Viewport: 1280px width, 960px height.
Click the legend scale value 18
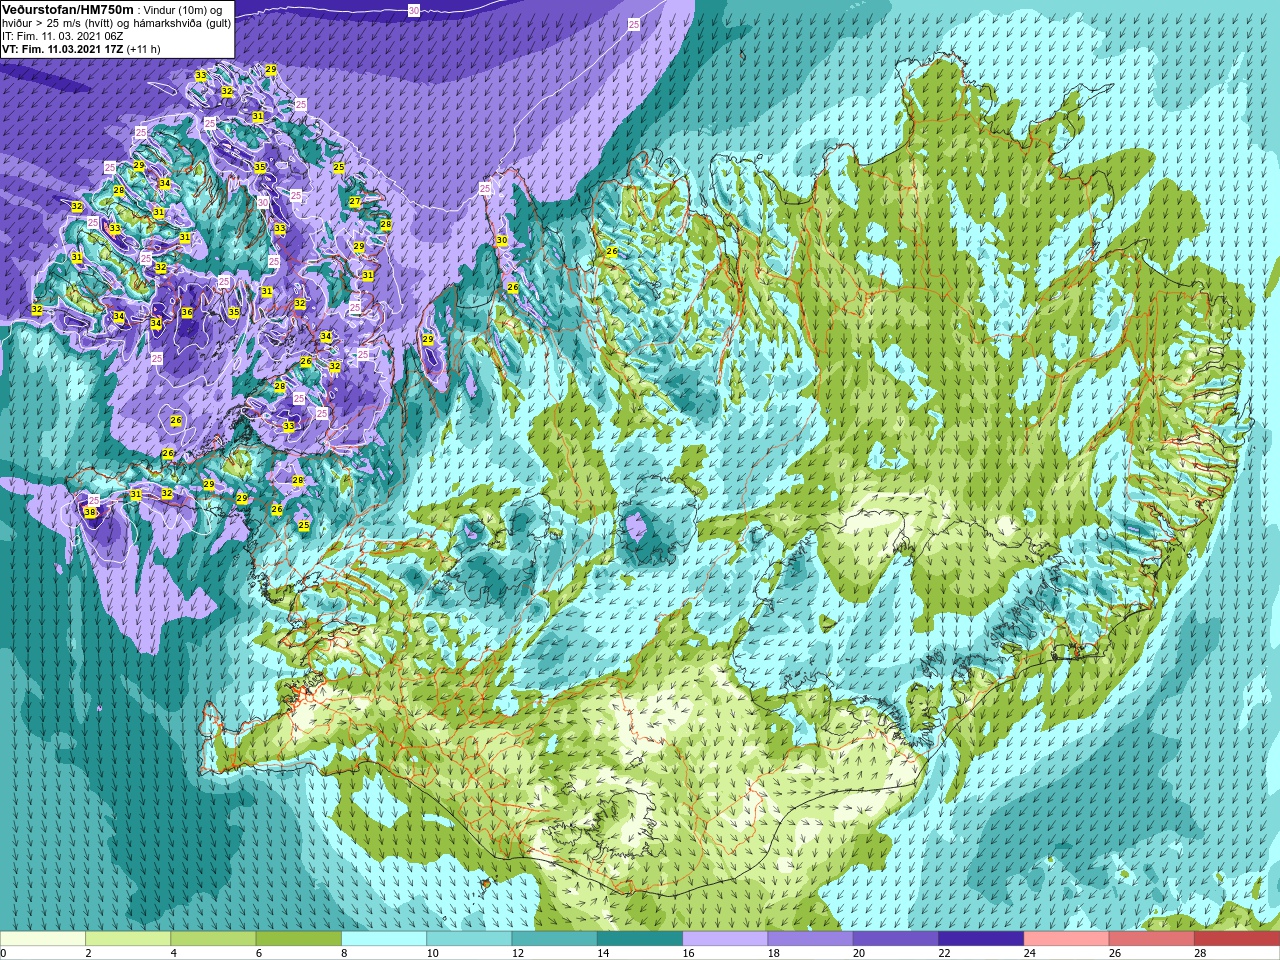pos(773,953)
